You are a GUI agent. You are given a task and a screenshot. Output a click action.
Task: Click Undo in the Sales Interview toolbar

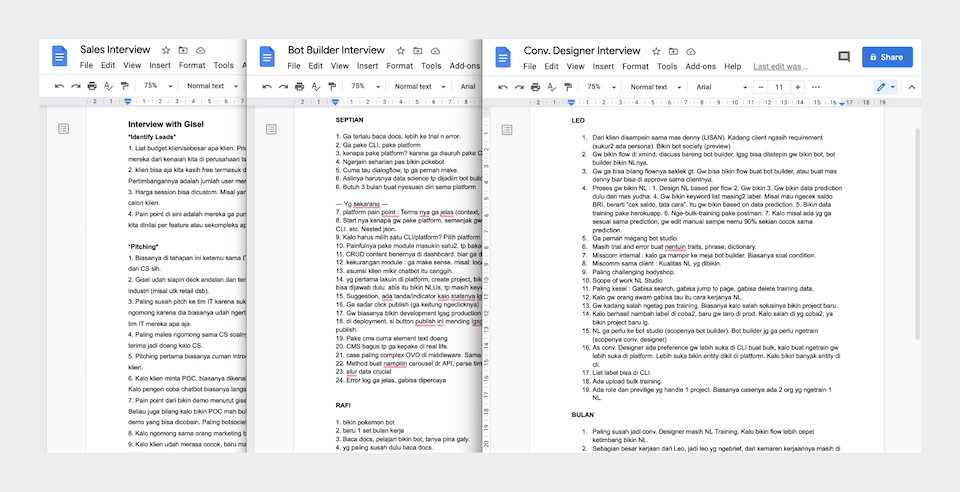pos(59,86)
